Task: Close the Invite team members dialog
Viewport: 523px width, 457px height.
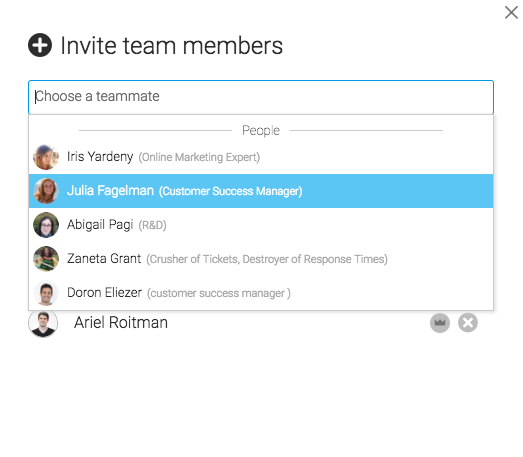Action: tap(511, 13)
